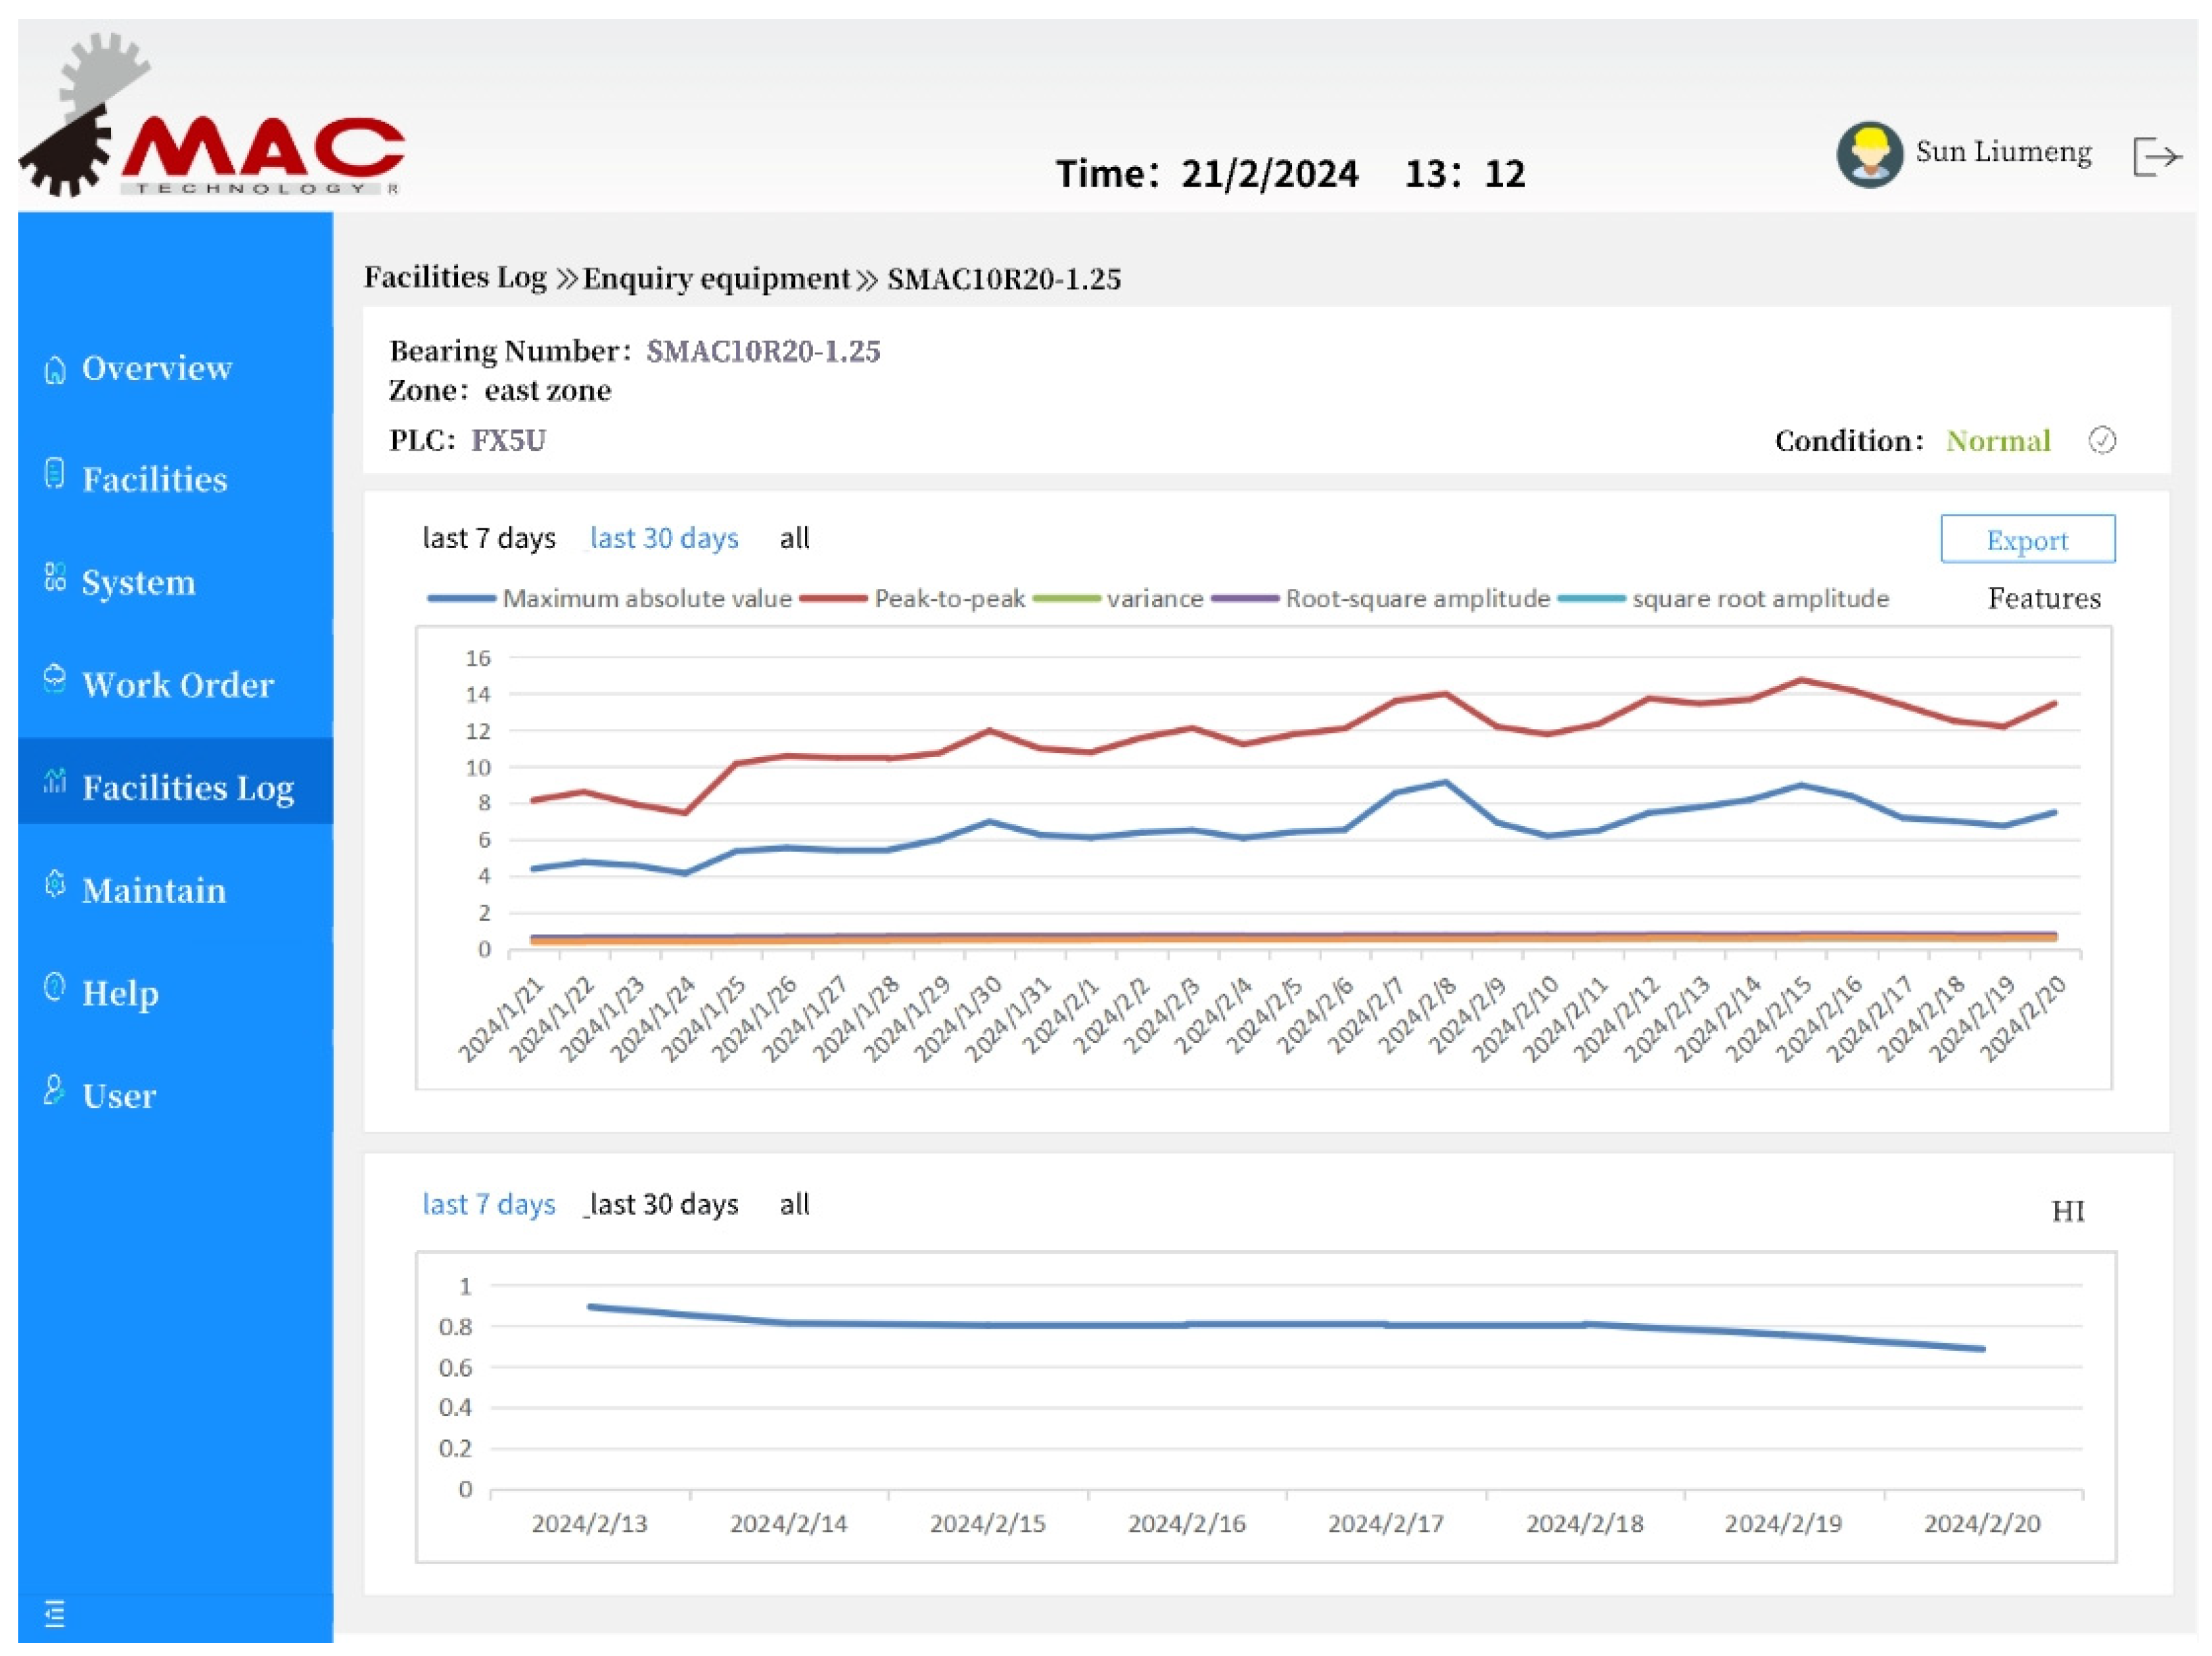Open the User menu item
This screenshot has height=1656, width=2212.
tap(119, 1096)
